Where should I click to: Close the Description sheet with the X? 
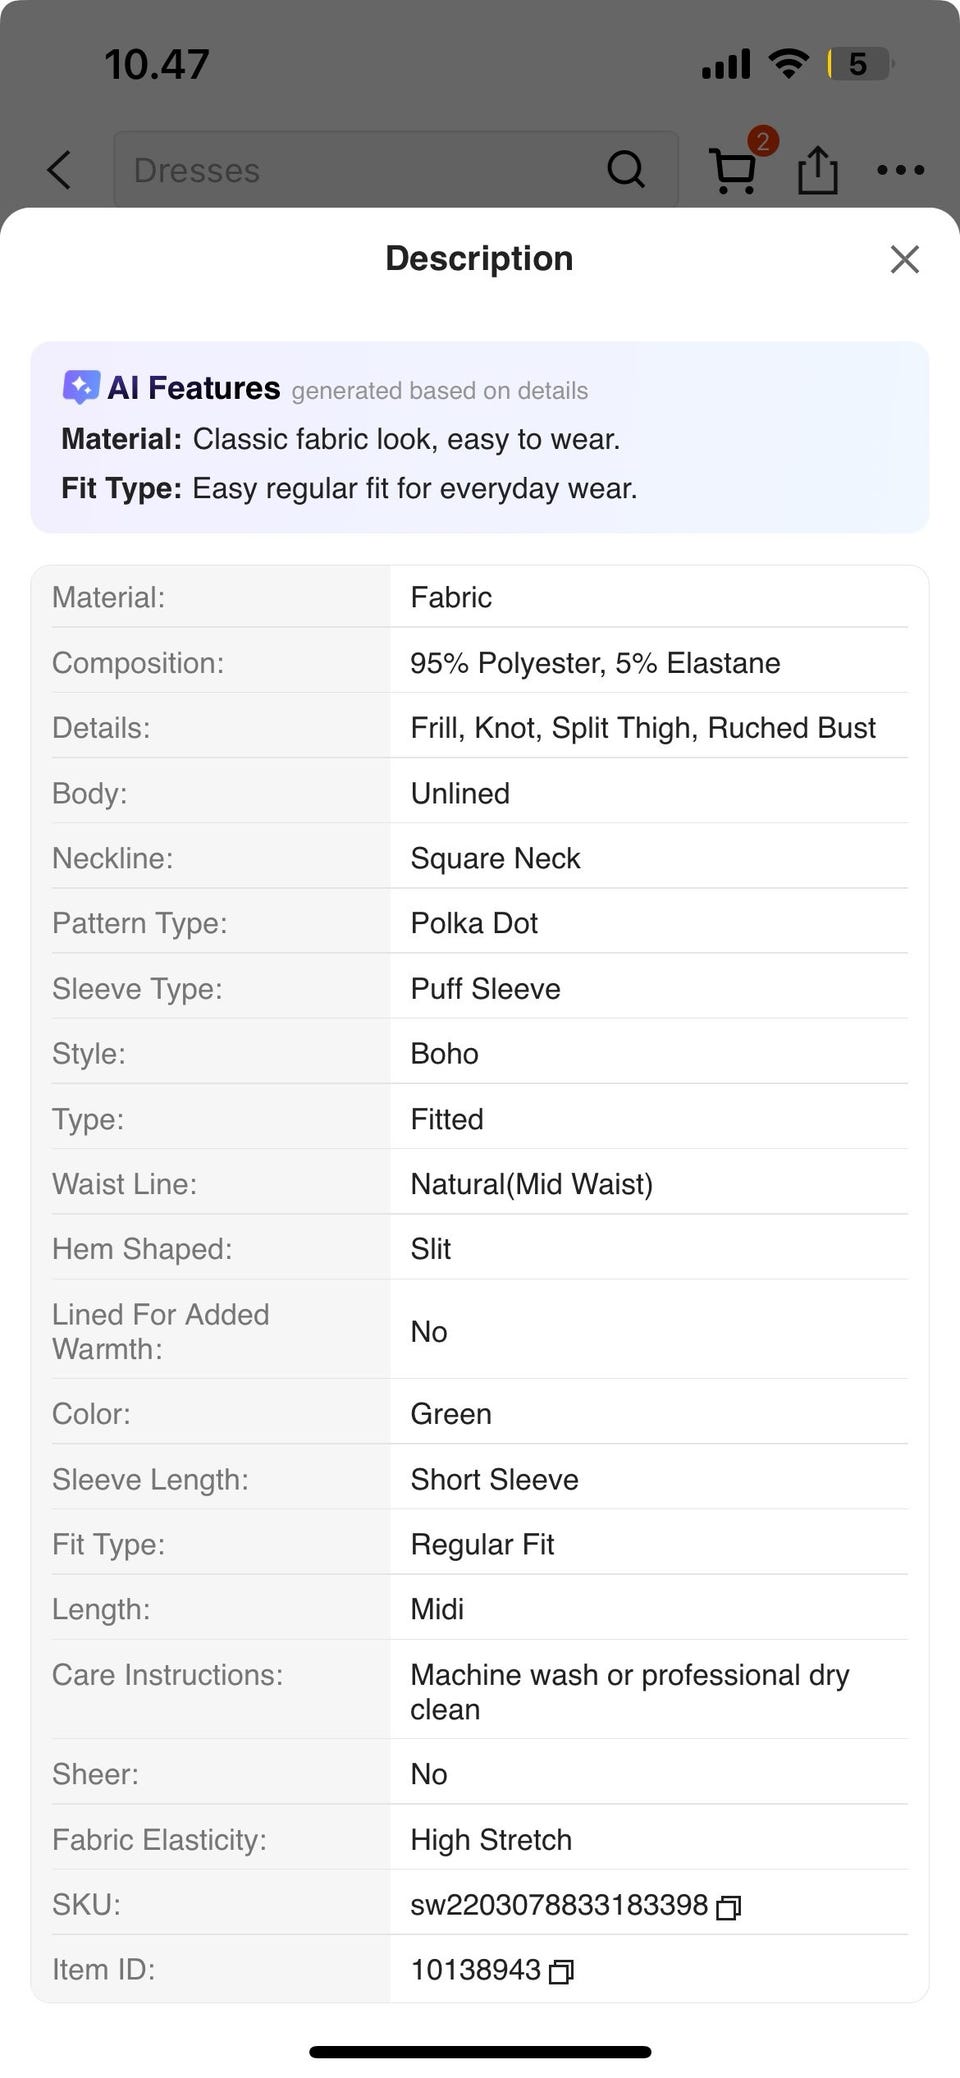[904, 259]
